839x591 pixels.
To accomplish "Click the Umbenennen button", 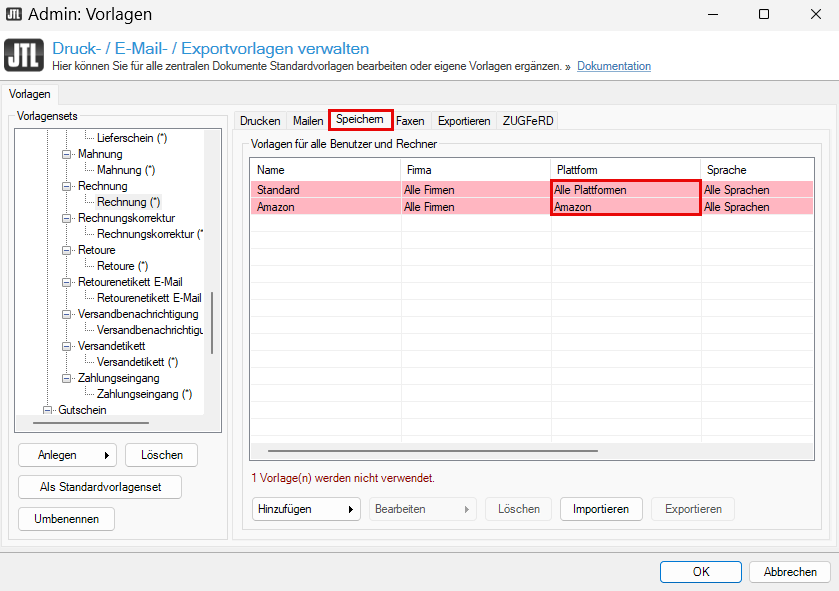I will coord(66,519).
